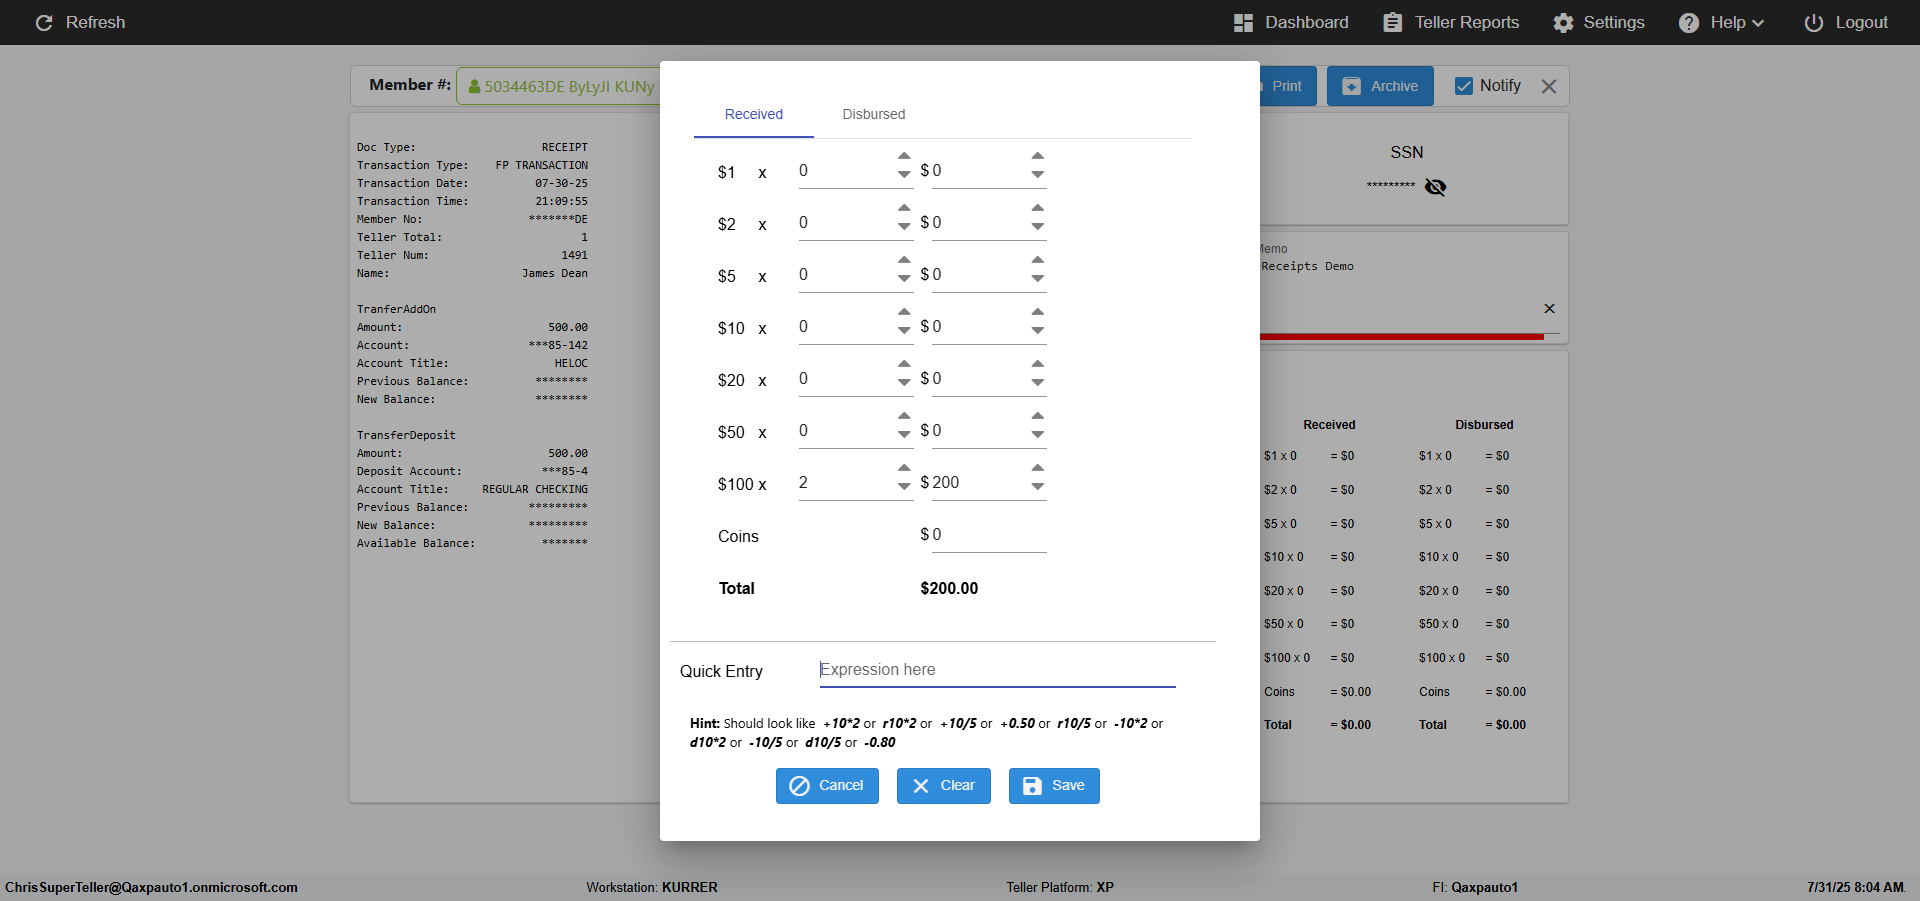Screen dimensions: 1920x901
Task: Click the Save button
Action: [x=1054, y=786]
